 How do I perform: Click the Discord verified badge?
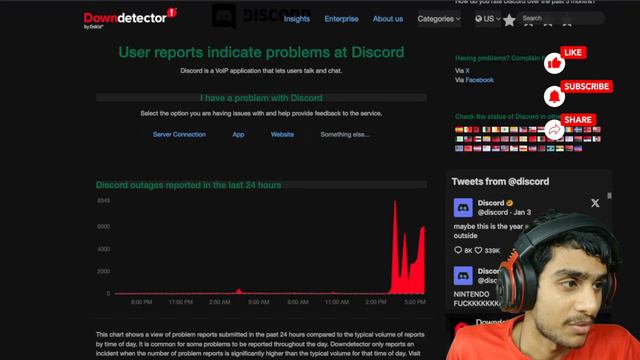(510, 203)
